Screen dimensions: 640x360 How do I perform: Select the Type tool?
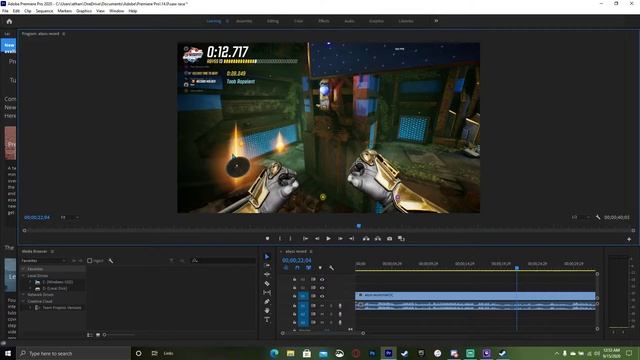point(267,320)
